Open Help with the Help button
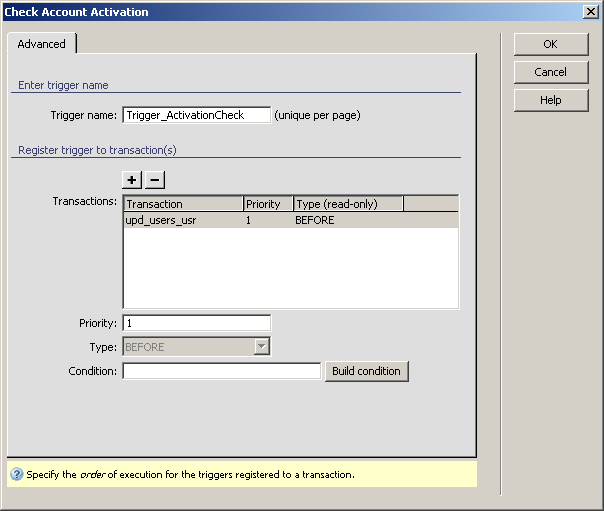Screen dimensions: 604x511 (x=550, y=100)
